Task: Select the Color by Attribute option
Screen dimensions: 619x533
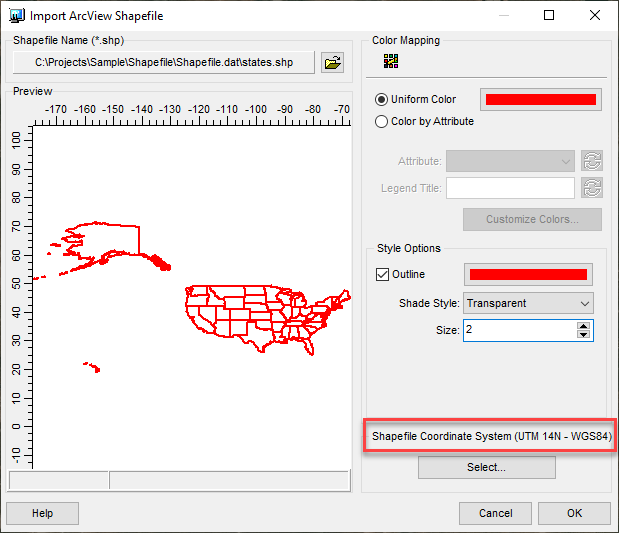Action: [381, 121]
